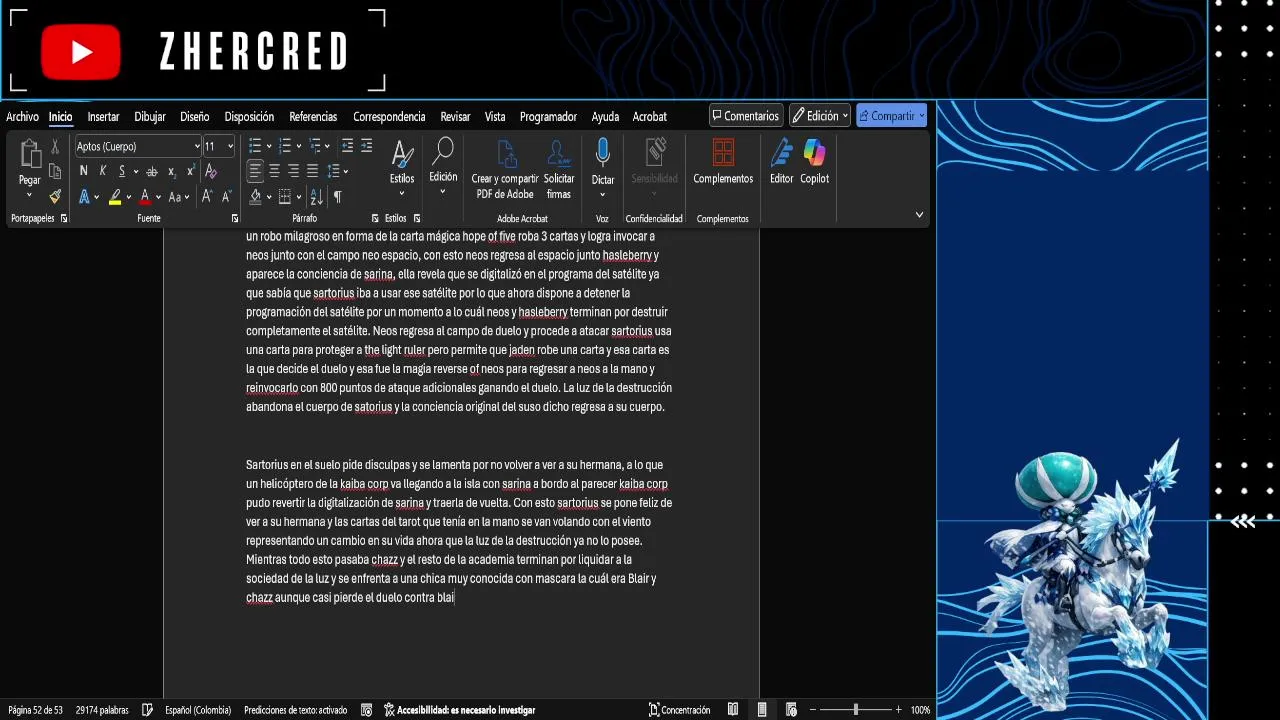Select the Format Painter brush icon
The image size is (1280, 720).
55,197
